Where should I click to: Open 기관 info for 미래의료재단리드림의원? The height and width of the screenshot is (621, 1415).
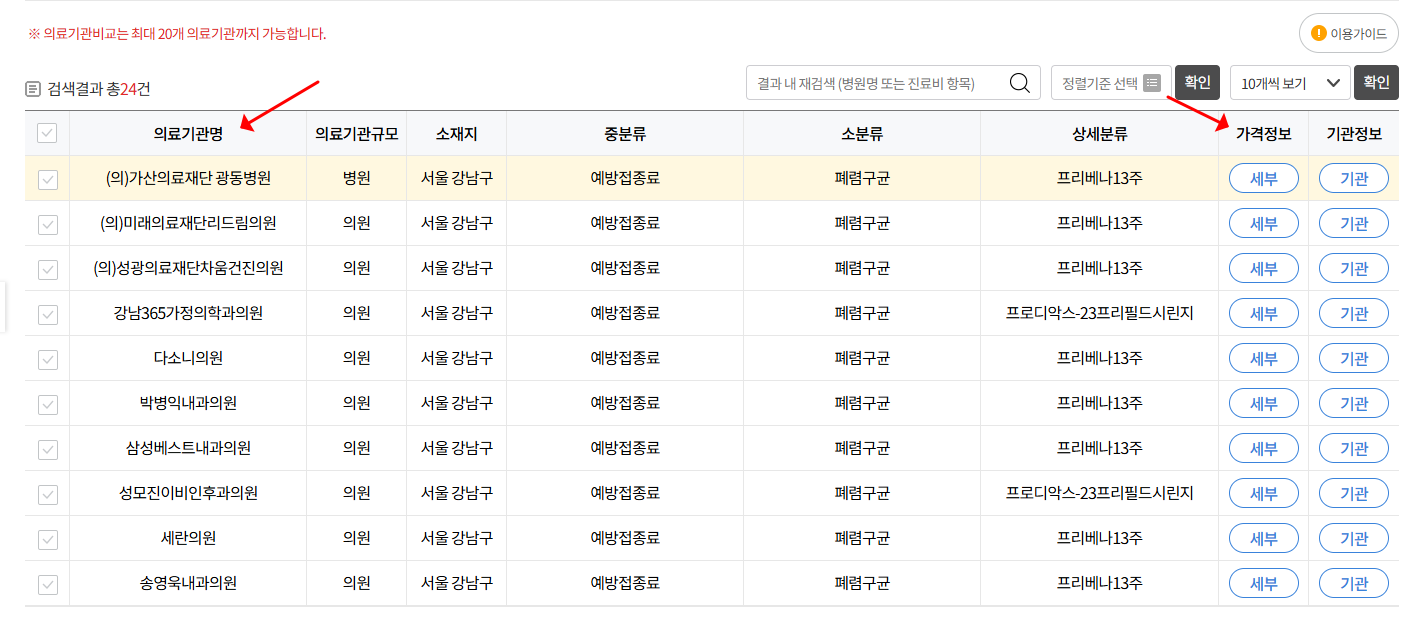(x=1354, y=223)
